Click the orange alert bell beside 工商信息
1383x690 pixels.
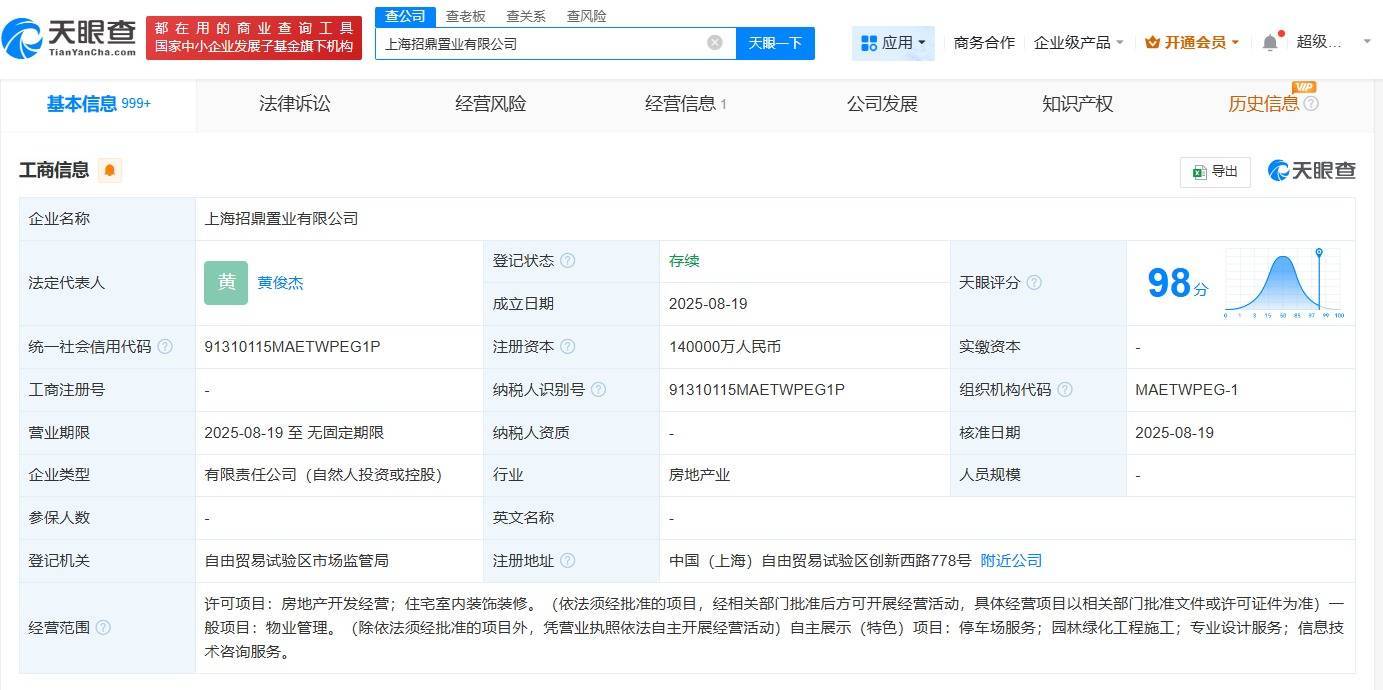click(110, 170)
